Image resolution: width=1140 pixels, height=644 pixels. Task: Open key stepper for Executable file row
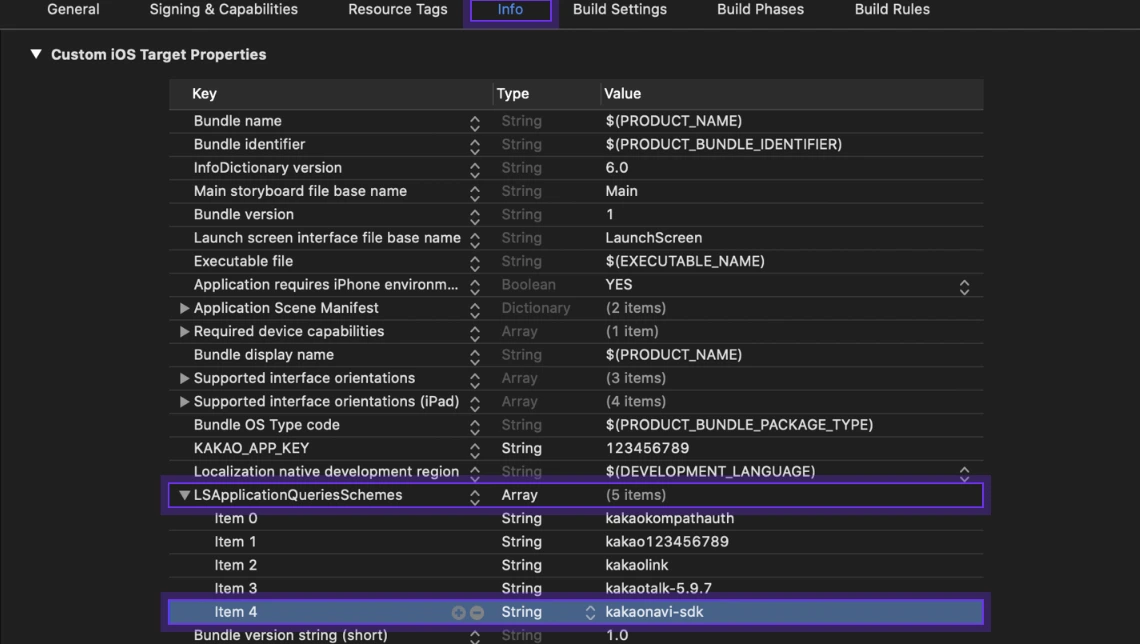(x=475, y=263)
